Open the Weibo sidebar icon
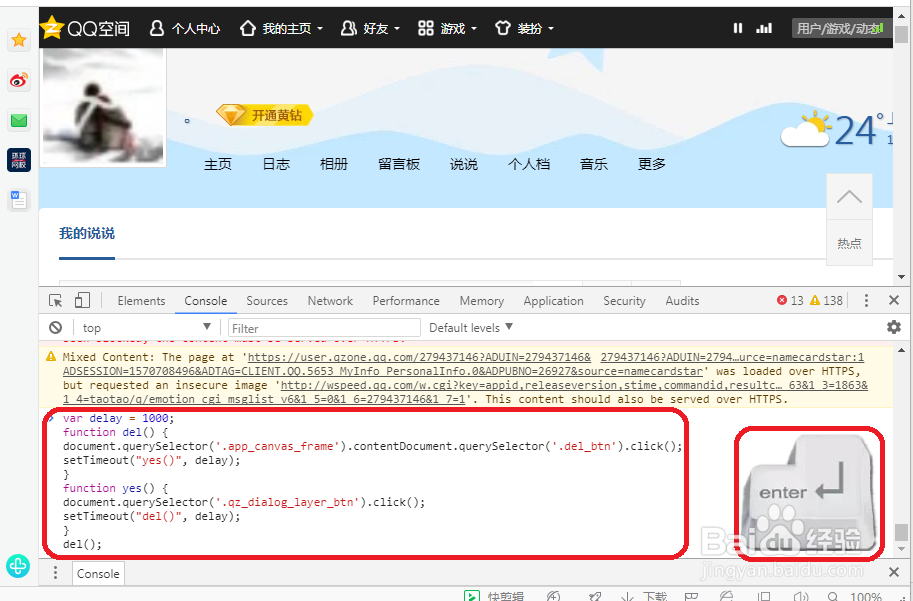The height and width of the screenshot is (601, 913). tap(19, 80)
